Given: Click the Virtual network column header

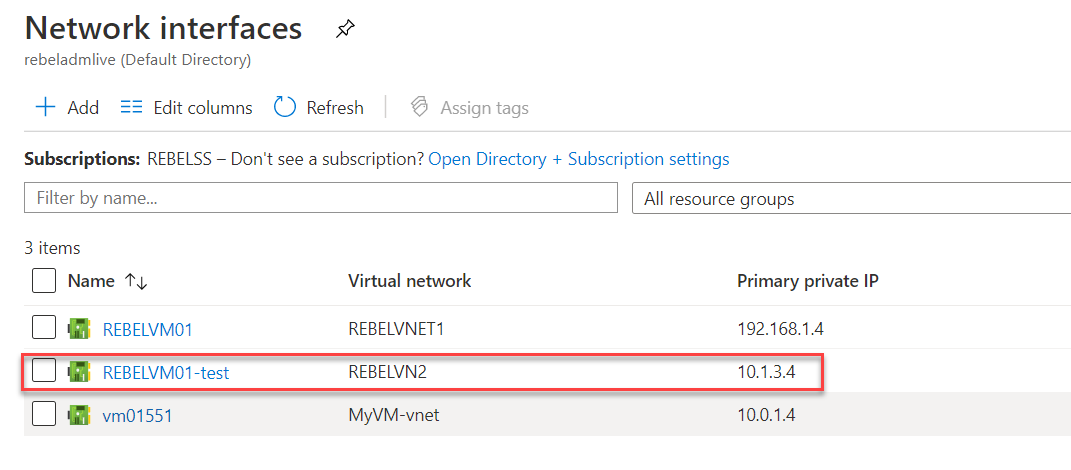Looking at the screenshot, I should point(410,281).
